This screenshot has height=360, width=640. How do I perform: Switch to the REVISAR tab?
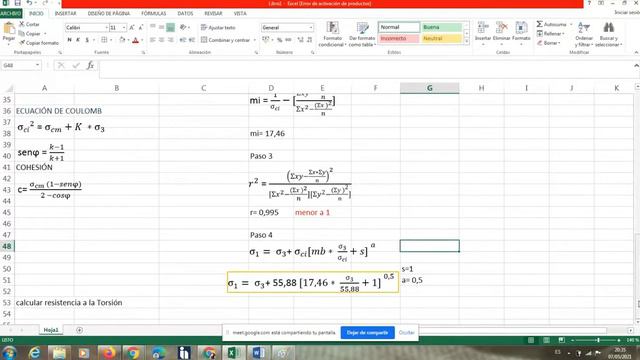point(213,13)
